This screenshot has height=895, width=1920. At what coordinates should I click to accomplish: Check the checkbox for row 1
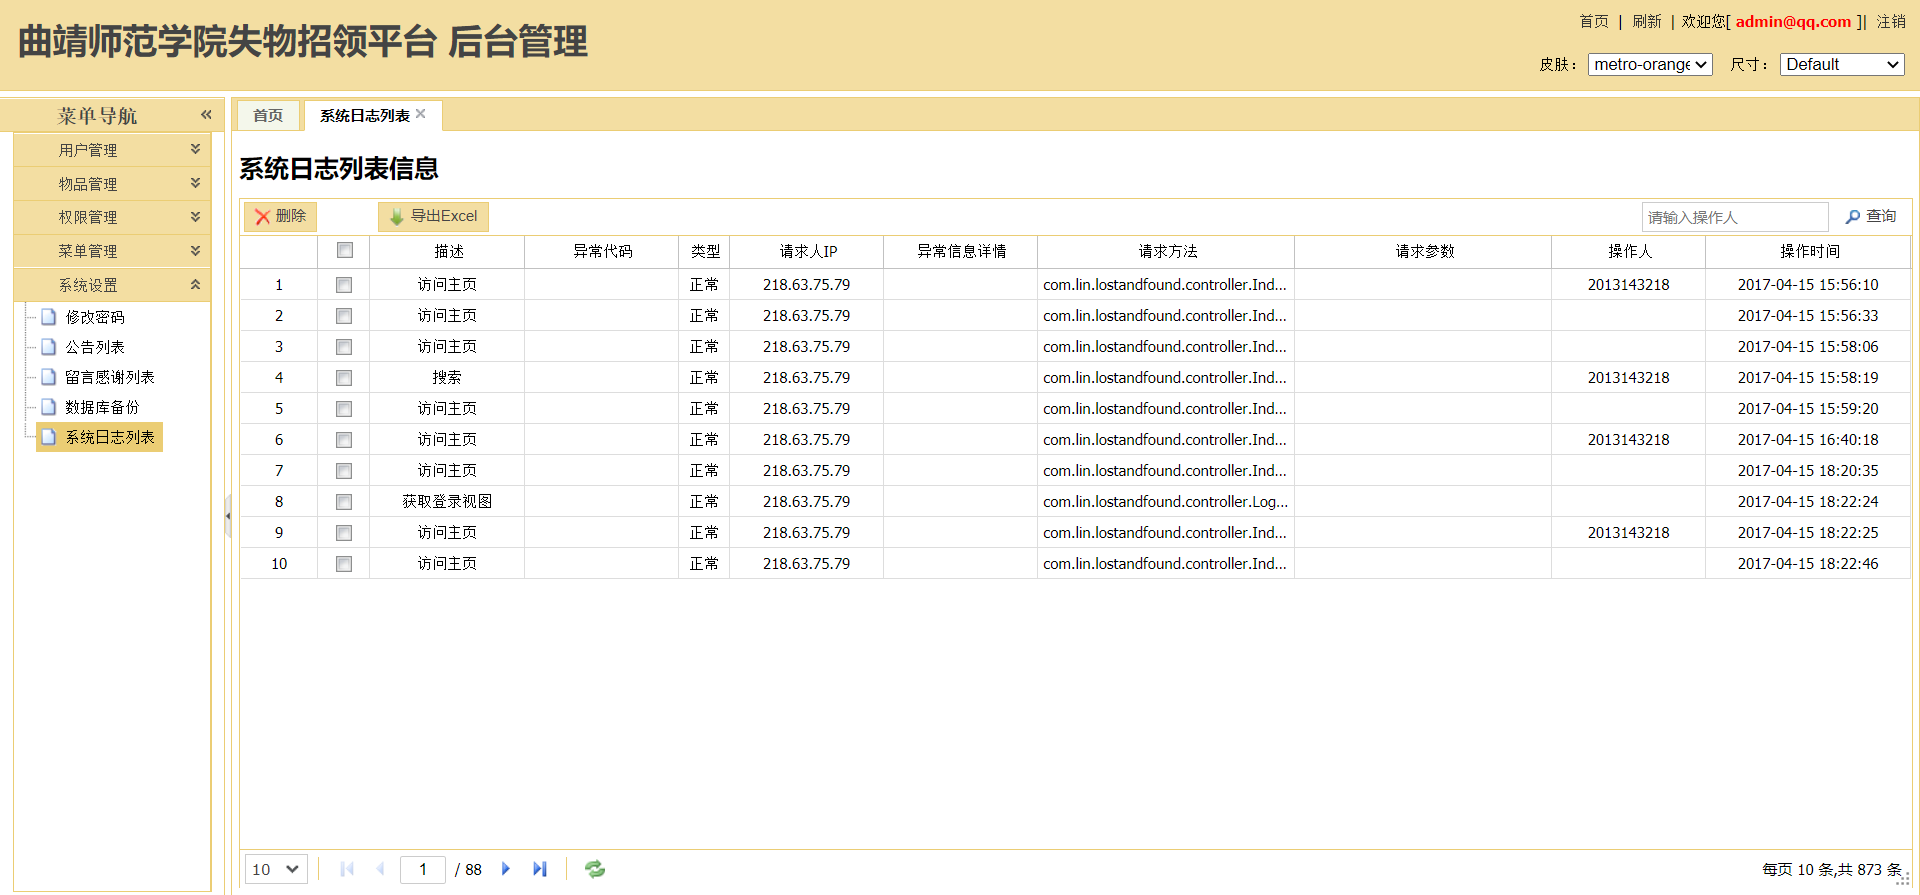(344, 285)
